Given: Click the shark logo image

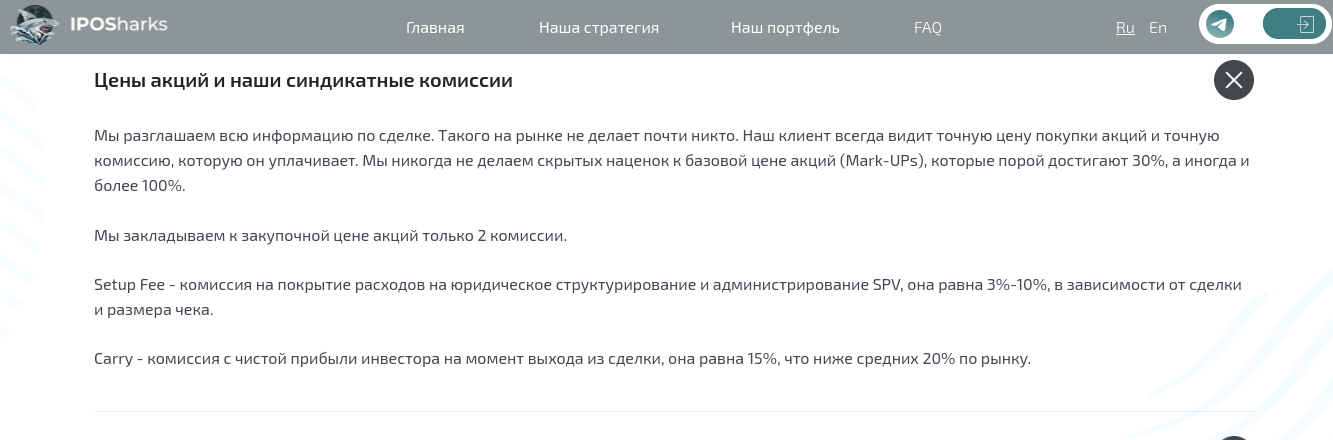Looking at the screenshot, I should [x=35, y=26].
